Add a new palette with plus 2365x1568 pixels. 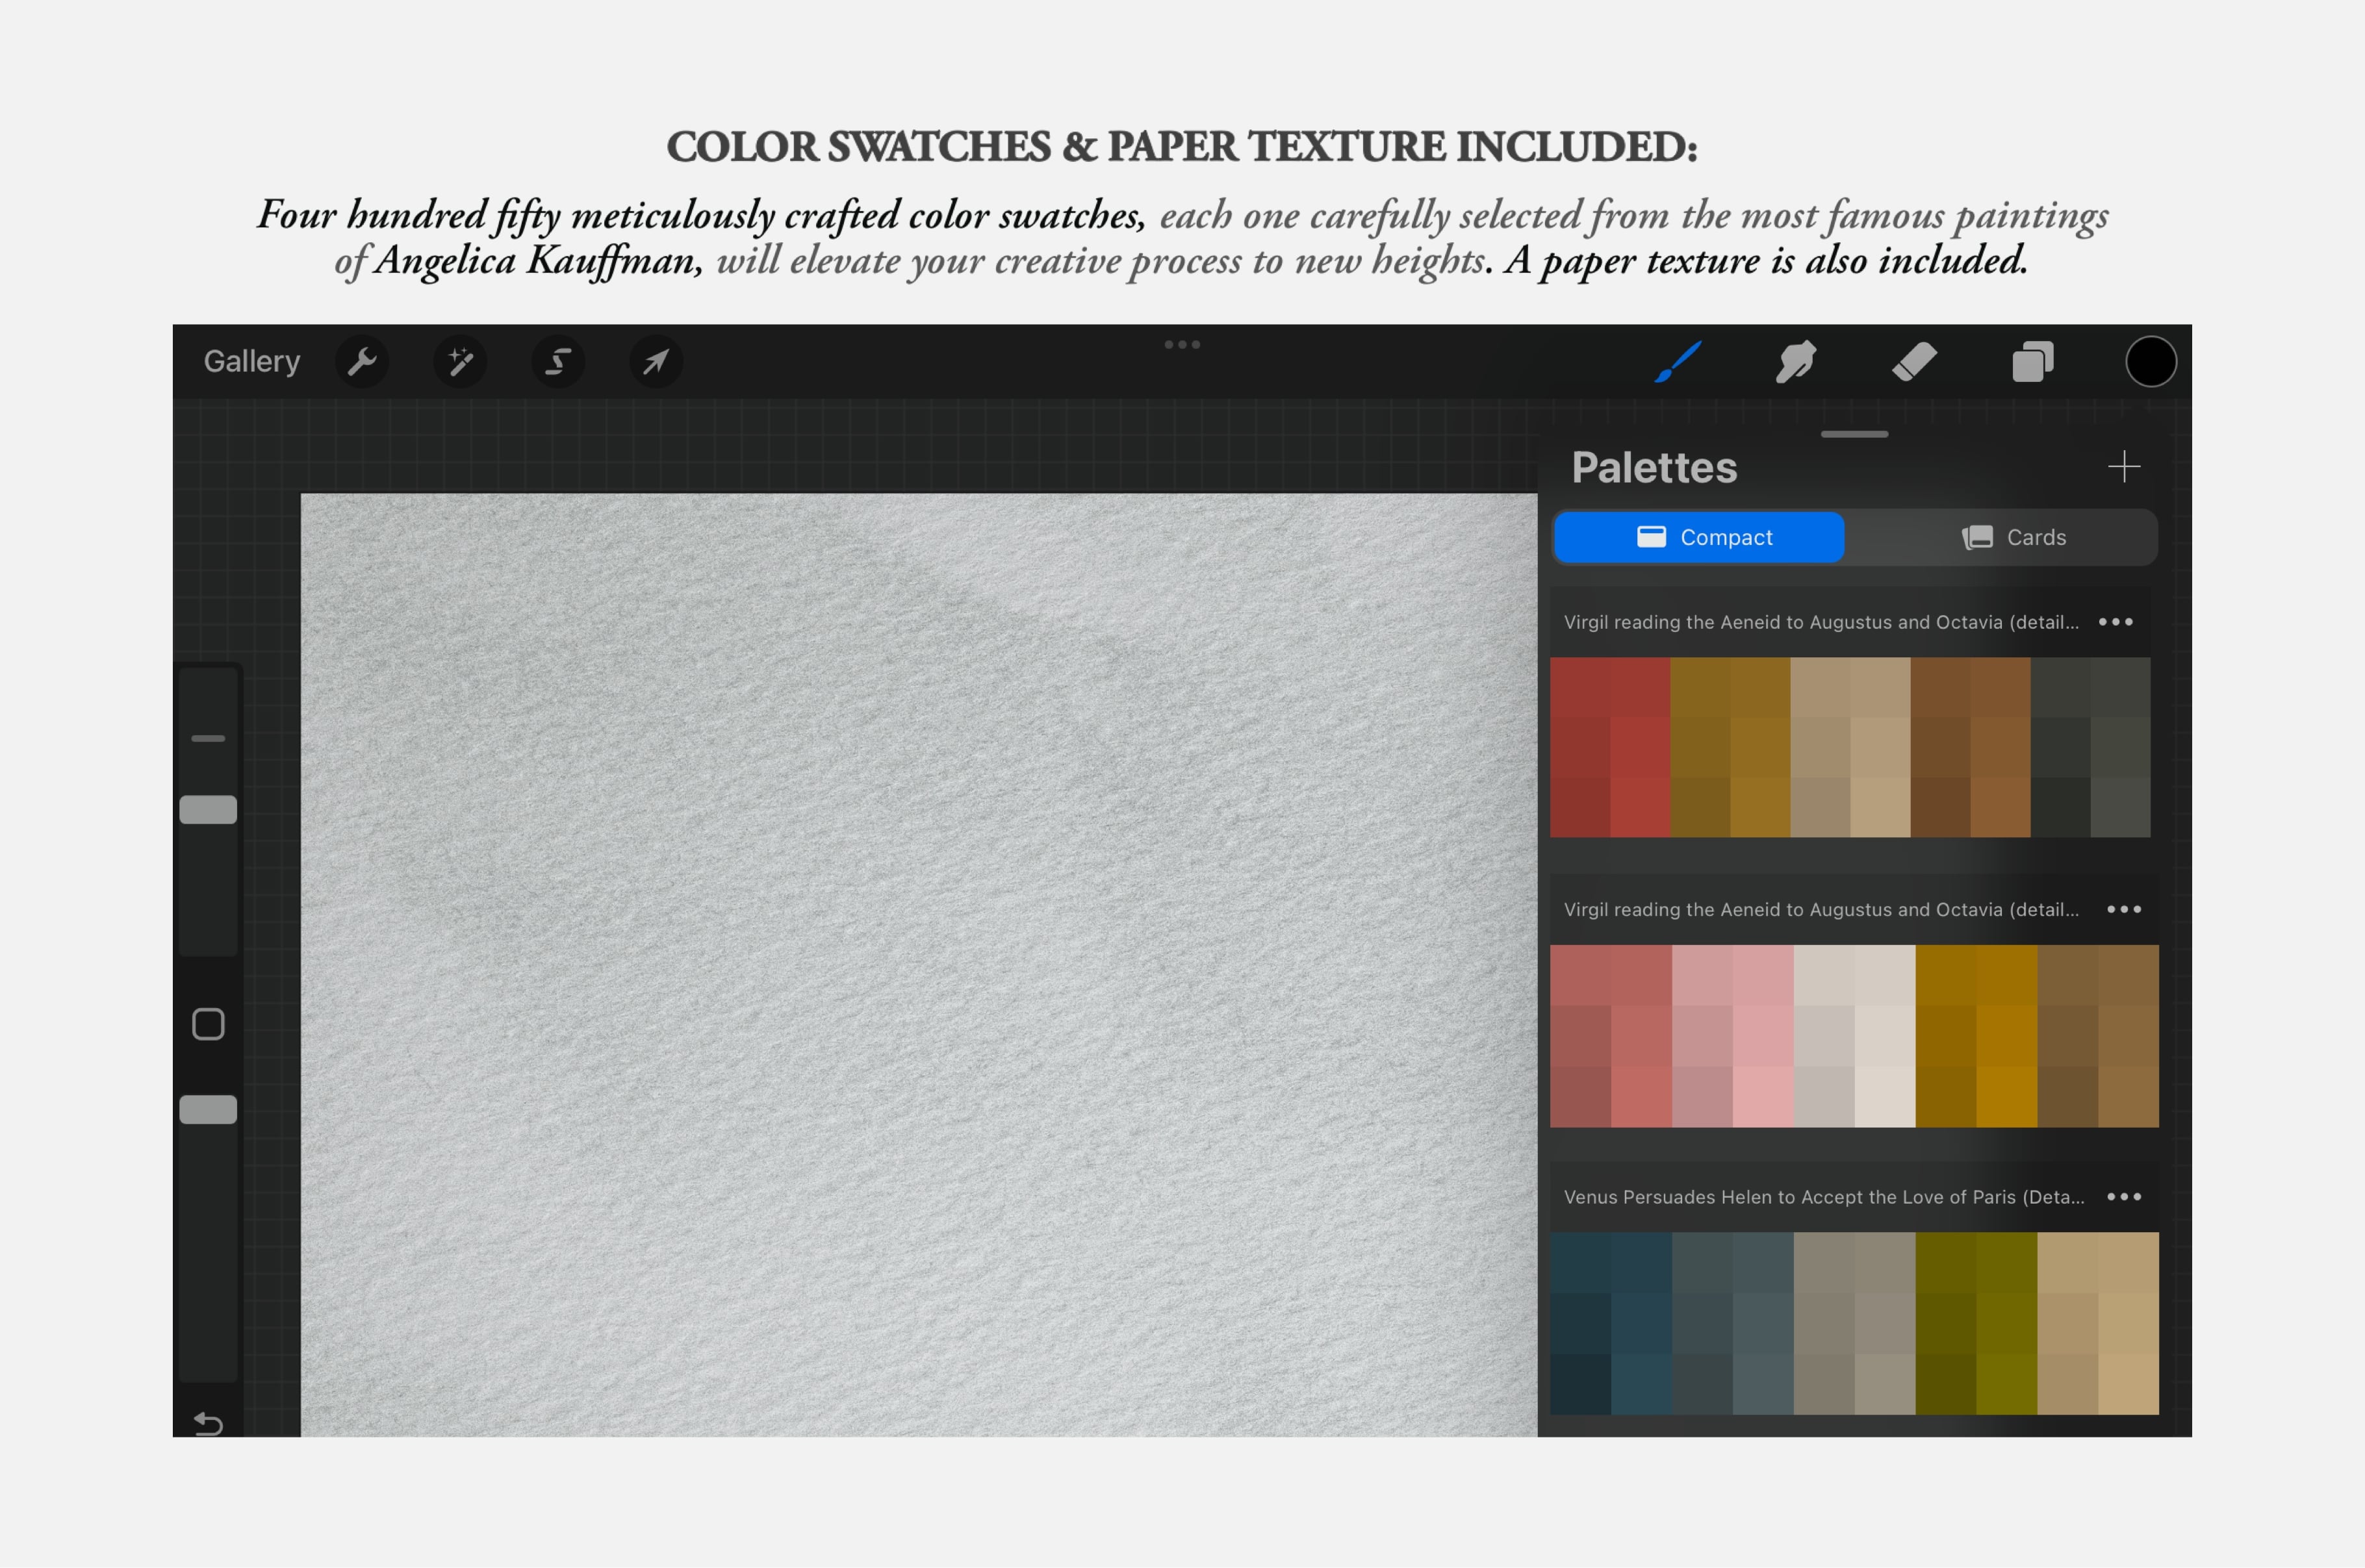point(2124,466)
